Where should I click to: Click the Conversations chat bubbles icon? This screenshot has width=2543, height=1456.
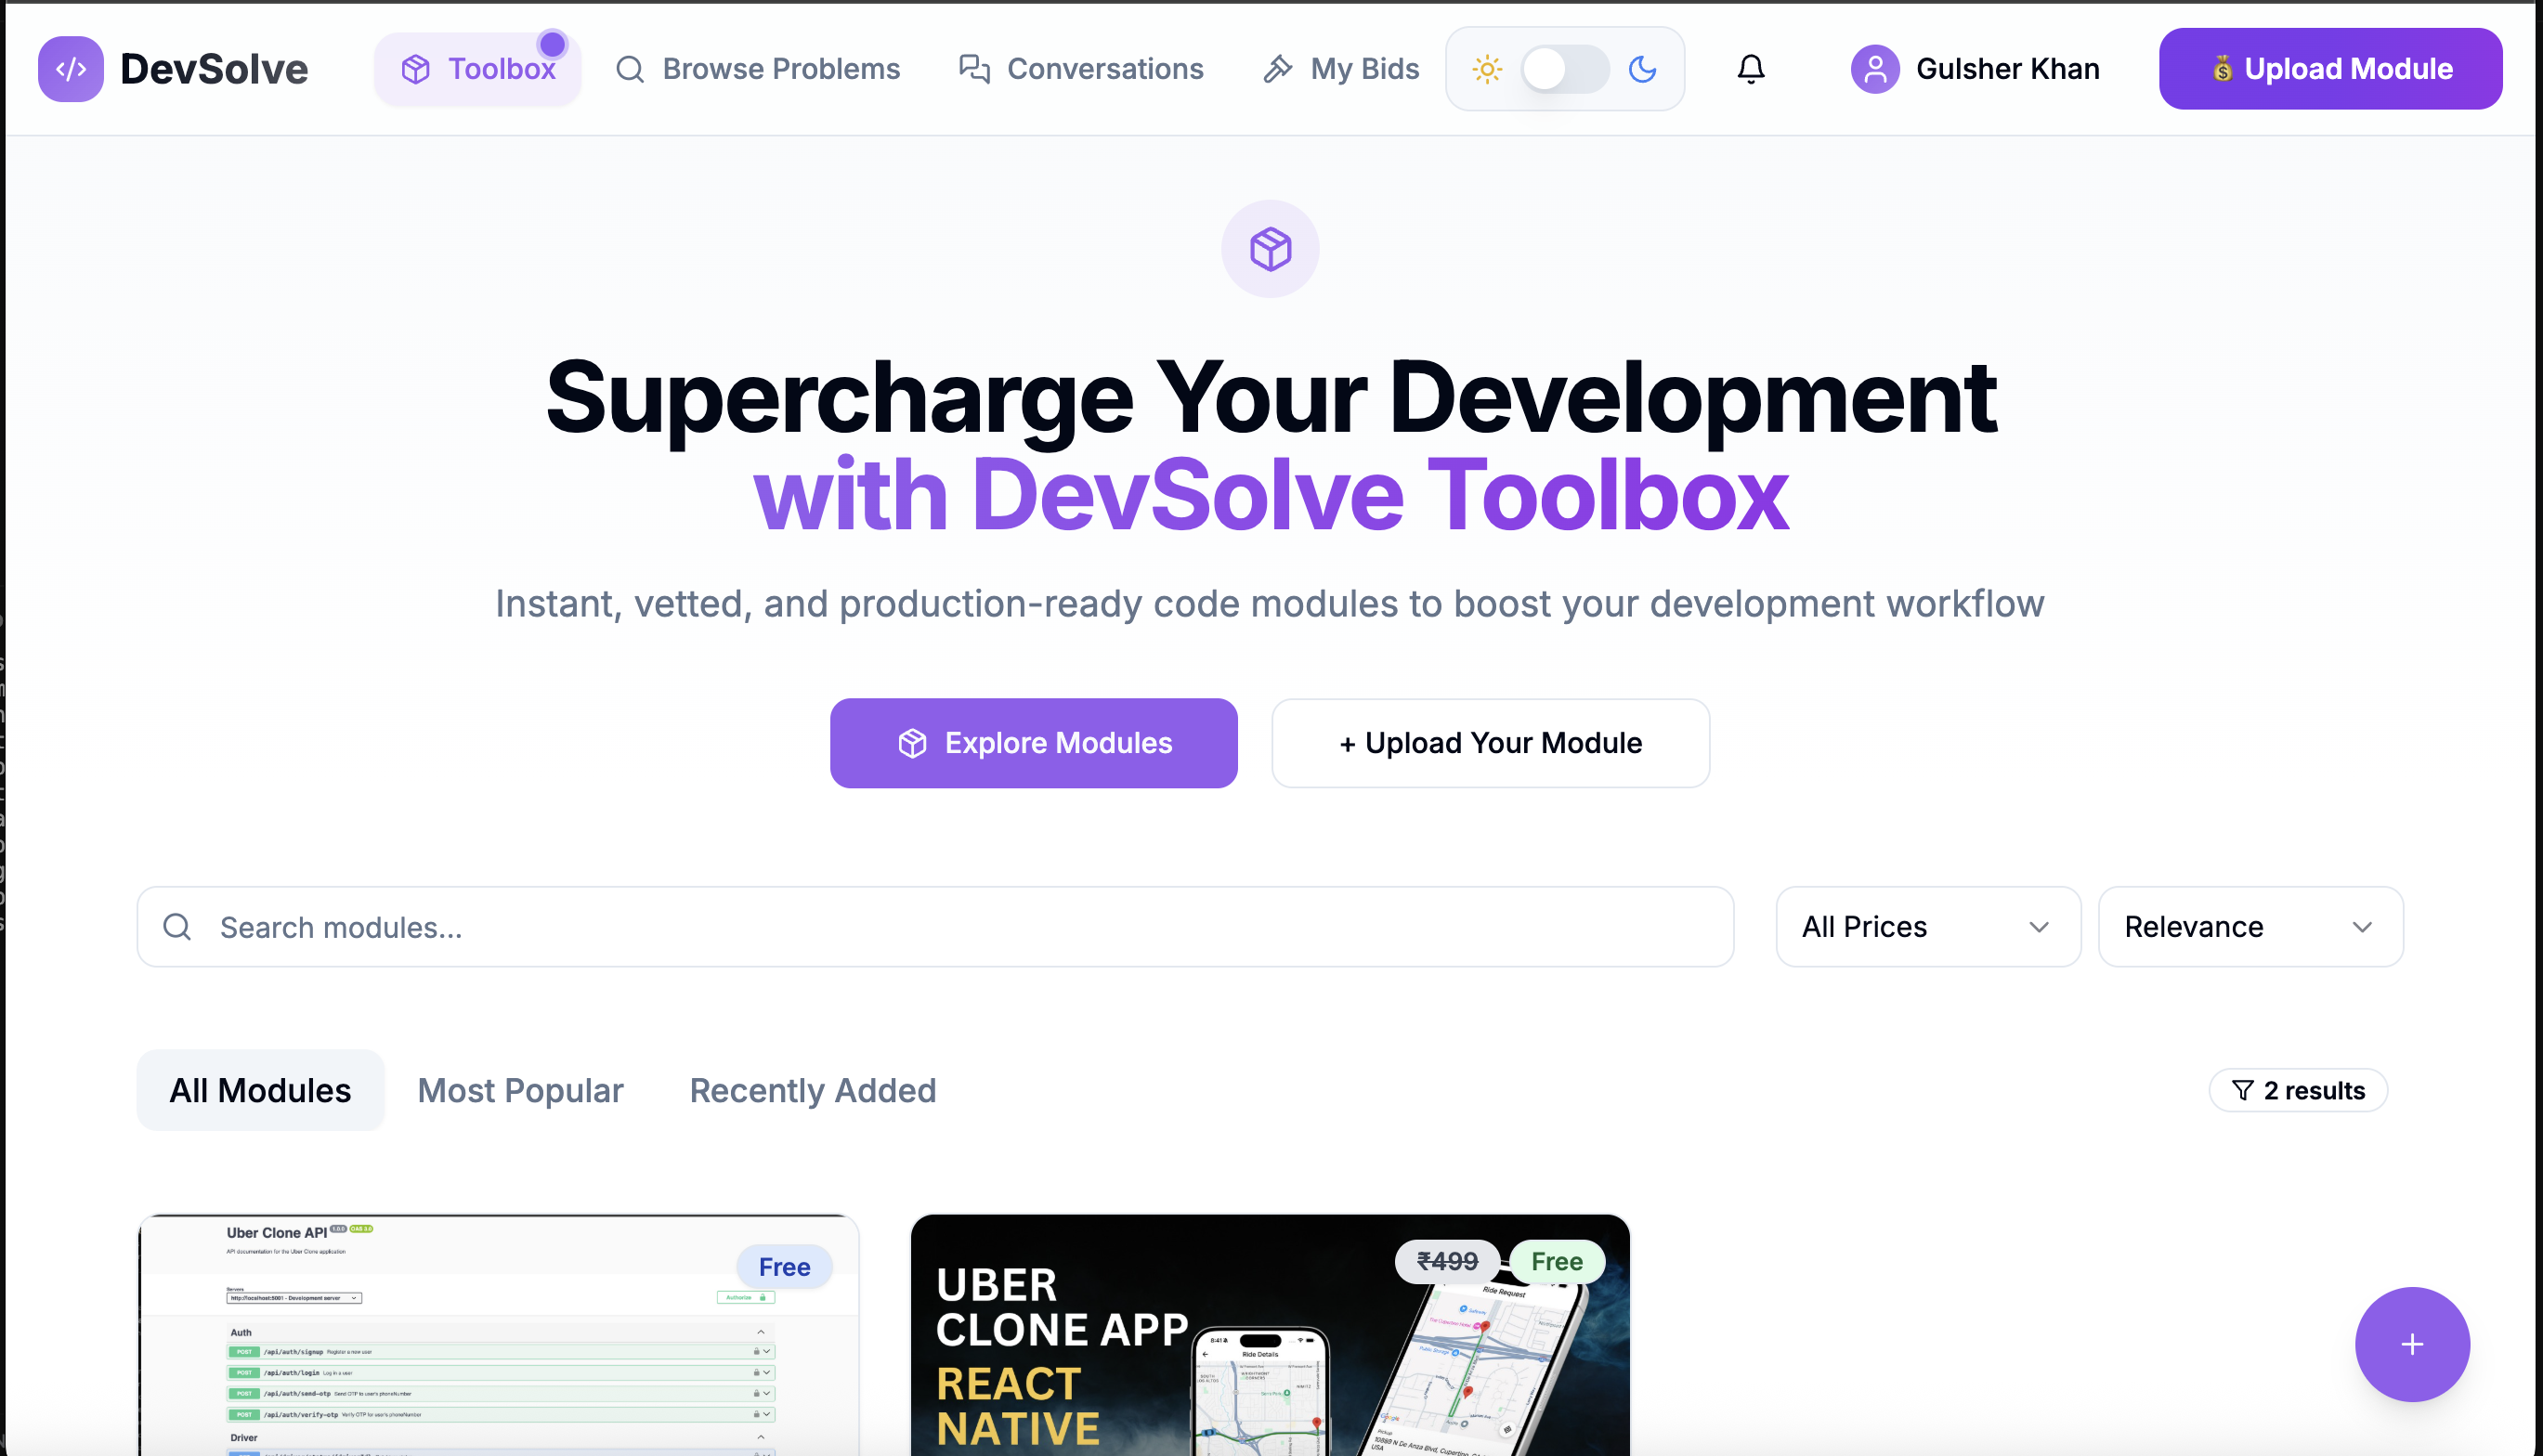[x=974, y=69]
